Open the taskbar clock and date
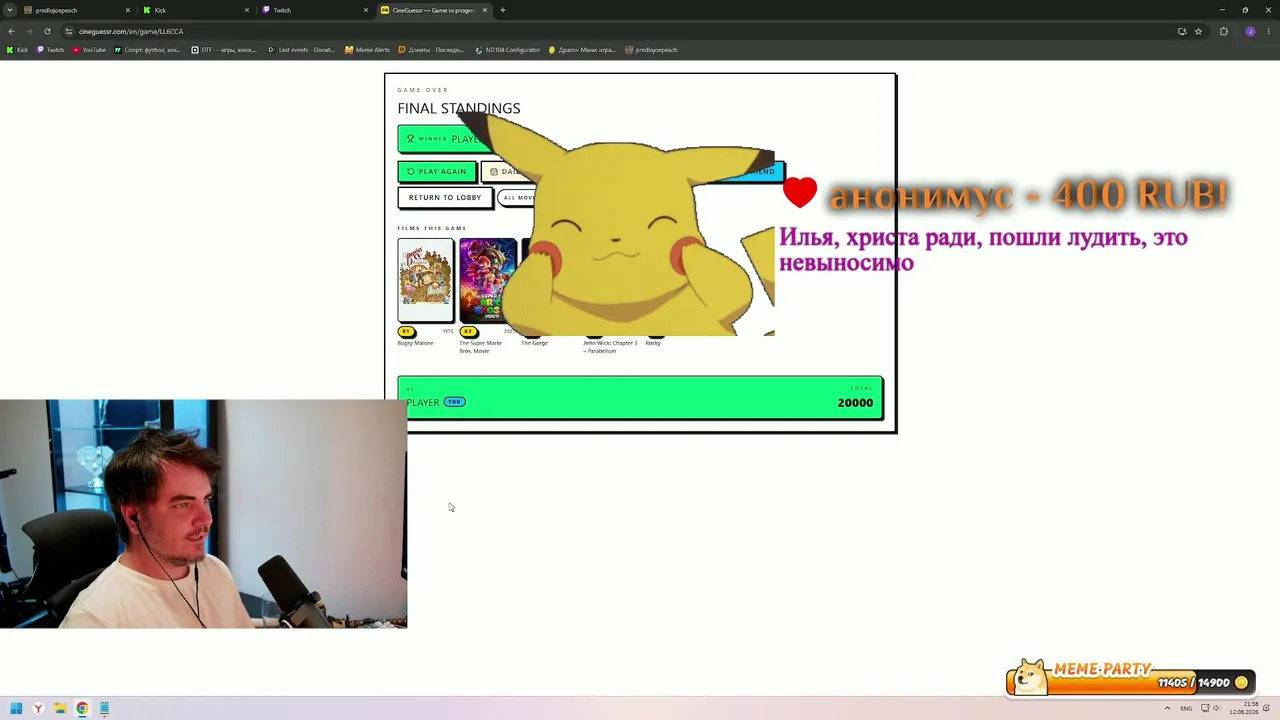This screenshot has width=1280, height=720. tap(1244, 709)
